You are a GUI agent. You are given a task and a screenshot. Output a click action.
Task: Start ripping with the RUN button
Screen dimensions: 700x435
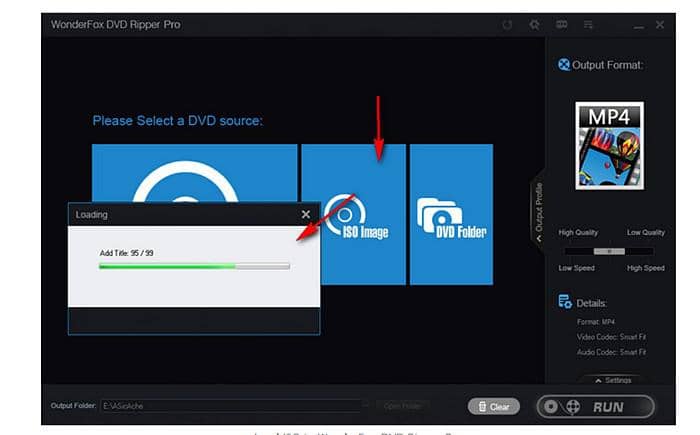tap(596, 407)
